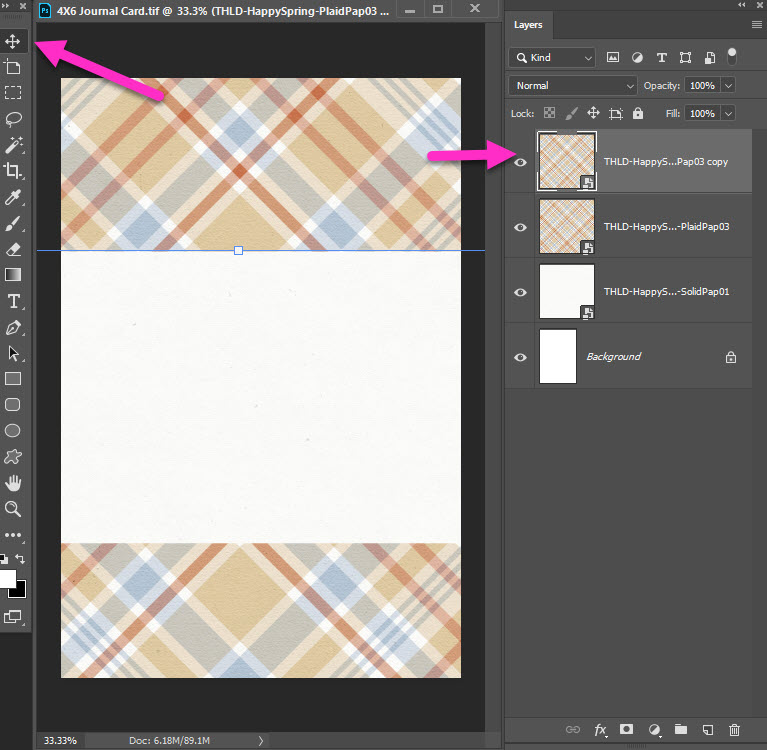The width and height of the screenshot is (767, 750).
Task: Open the Layers panel options menu
Action: click(756, 24)
